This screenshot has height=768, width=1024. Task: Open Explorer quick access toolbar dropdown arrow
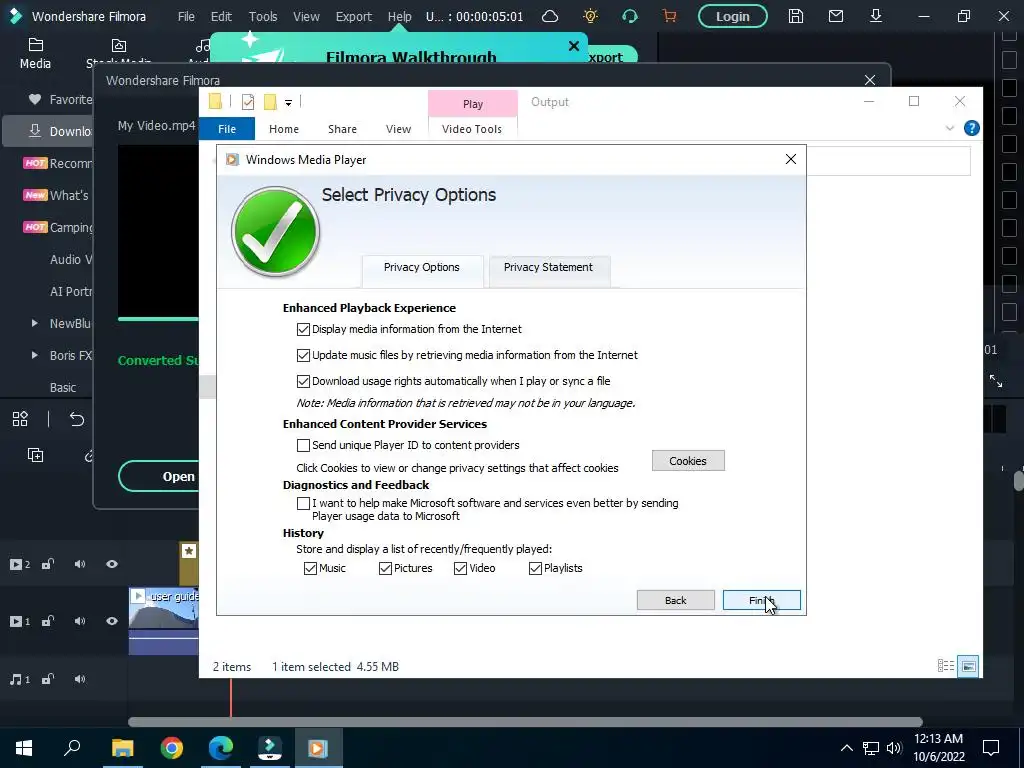point(288,103)
